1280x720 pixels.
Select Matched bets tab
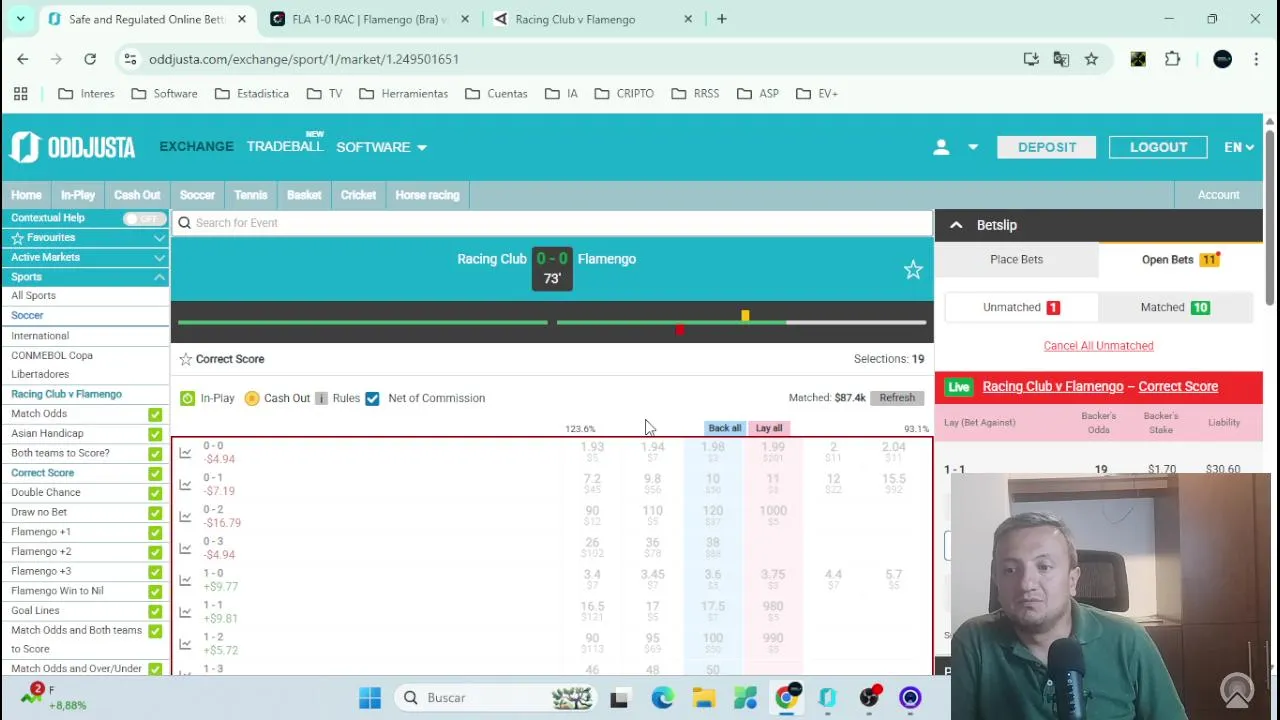tap(1175, 308)
